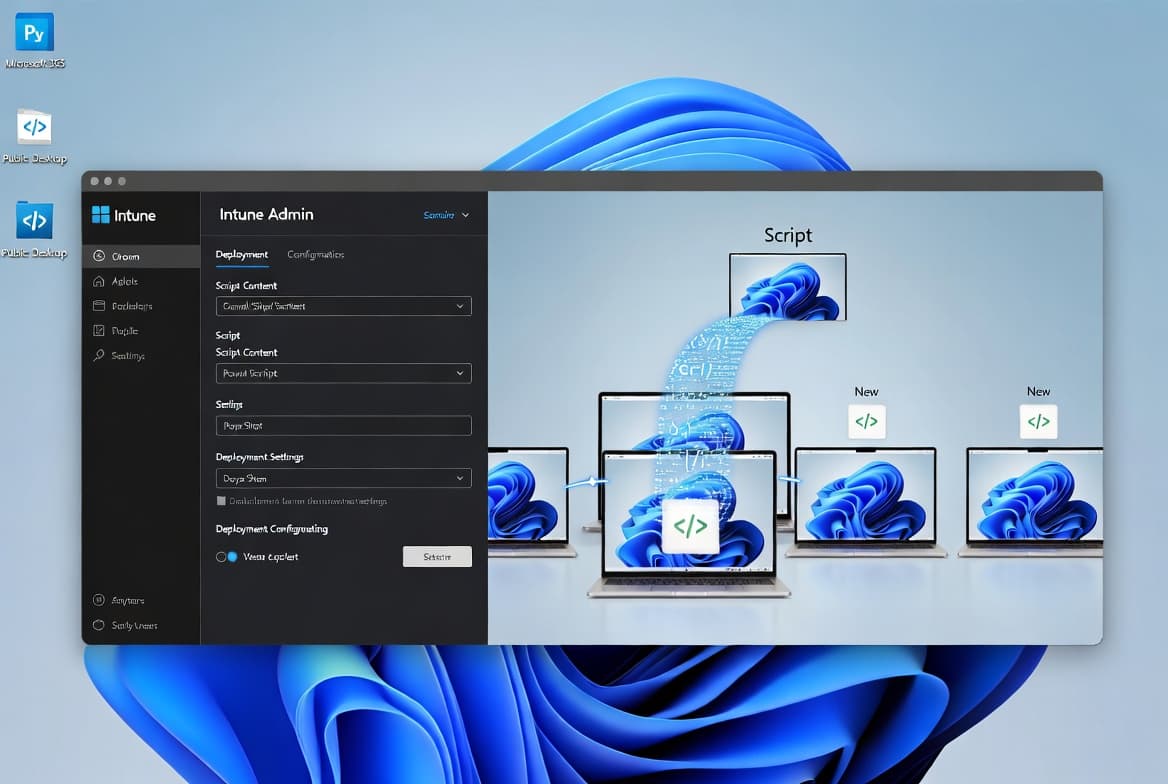Open the Py desktop shortcut icon
Screen dimensions: 1168x784
click(34, 32)
